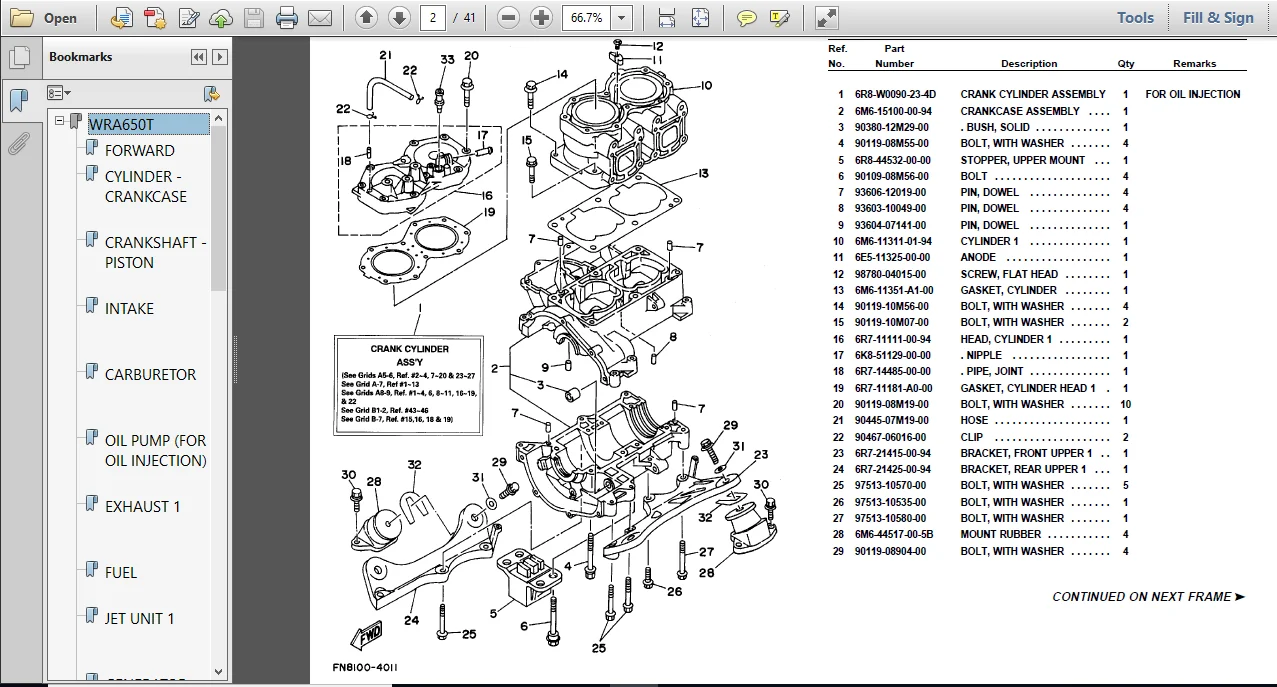Click the FOR OIL INJECTION remark

point(1192,94)
